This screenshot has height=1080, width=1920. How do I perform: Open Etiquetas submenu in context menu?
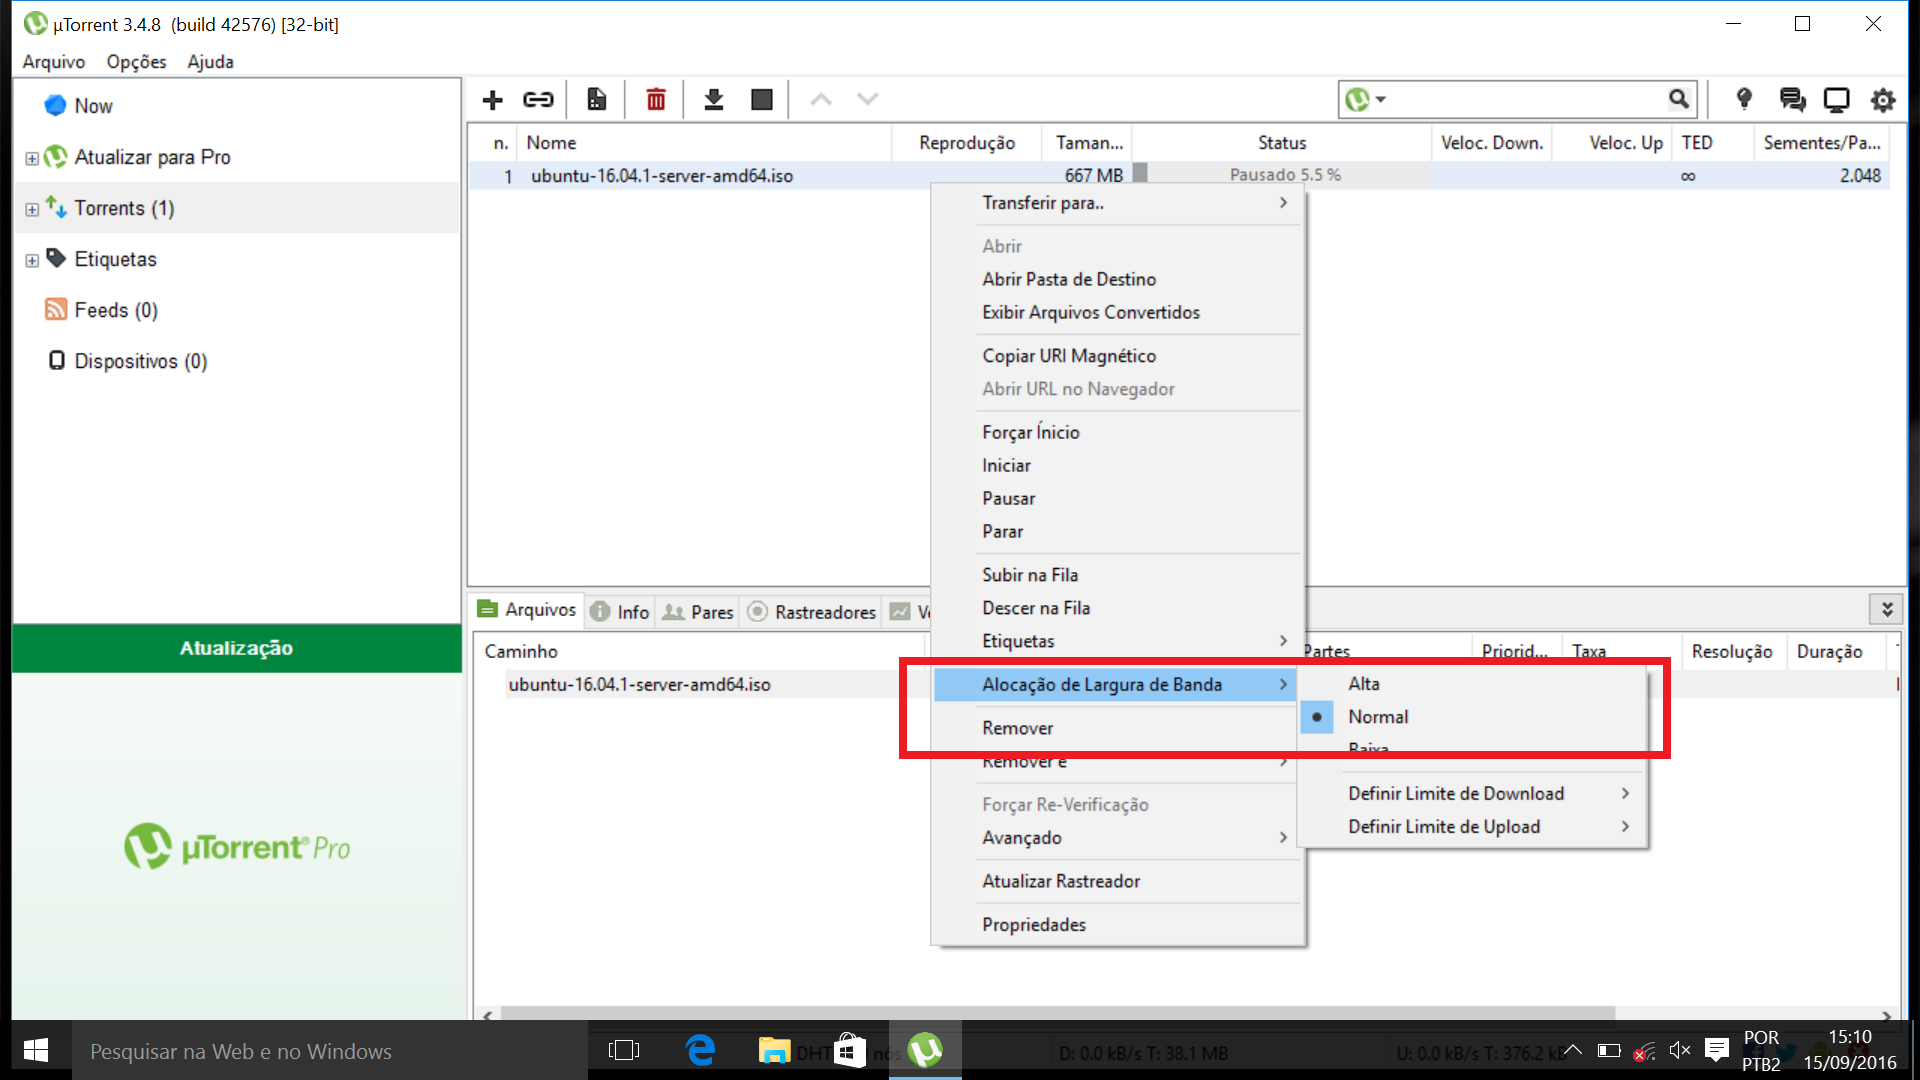click(1117, 641)
